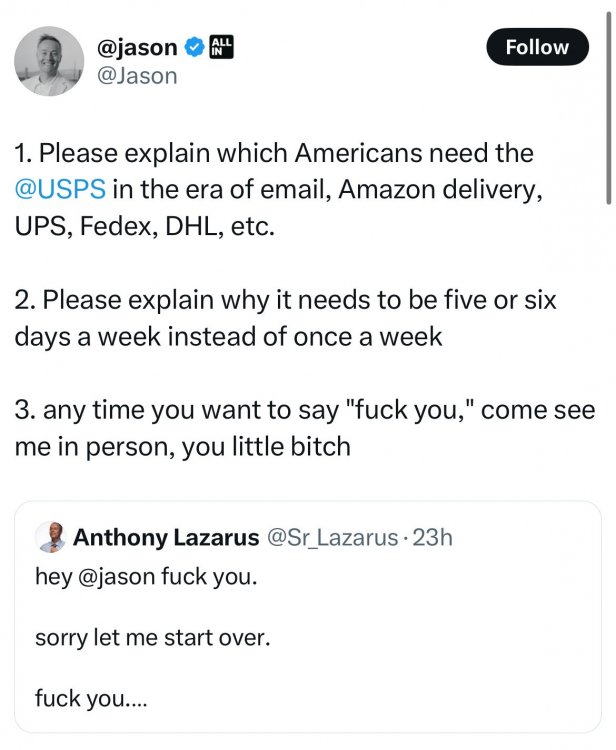This screenshot has height=750, width=616.
Task: Open the Anthony Lazarus display name
Action: coord(166,538)
